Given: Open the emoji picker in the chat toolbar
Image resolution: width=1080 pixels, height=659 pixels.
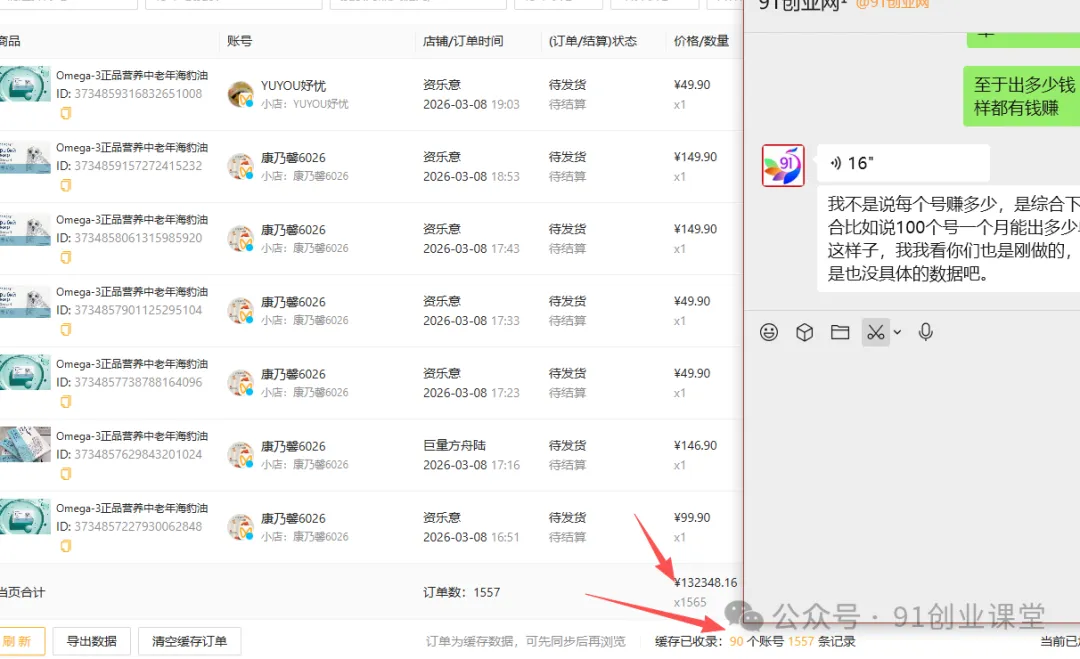Looking at the screenshot, I should [769, 331].
